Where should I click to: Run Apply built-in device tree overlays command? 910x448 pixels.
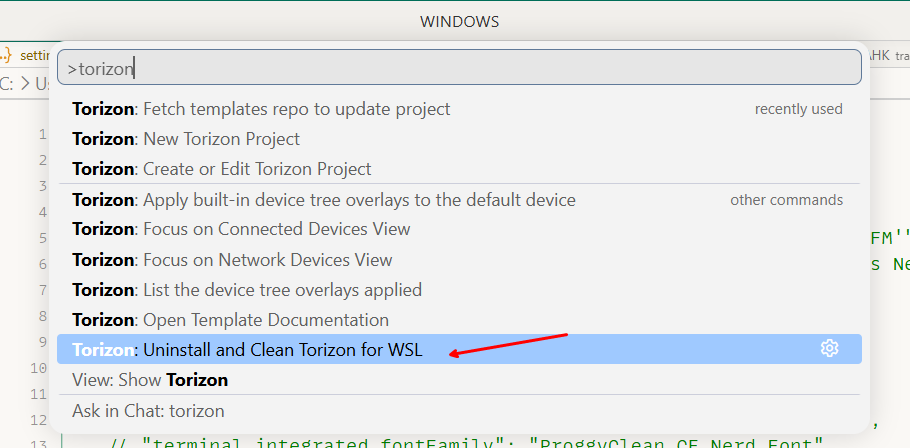pyautogui.click(x=324, y=199)
